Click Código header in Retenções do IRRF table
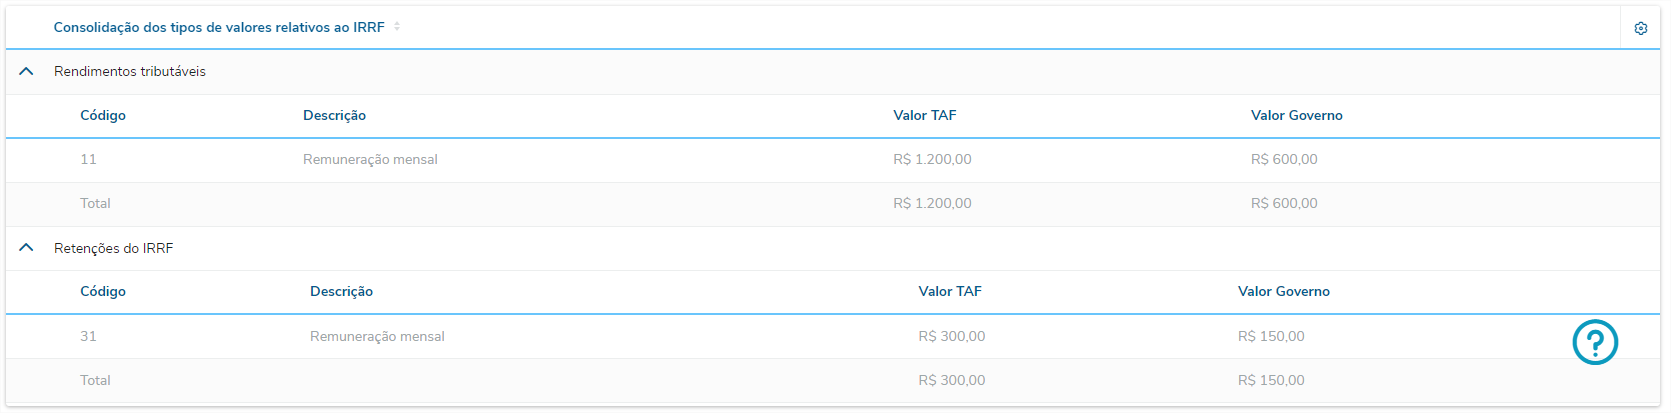 (103, 292)
